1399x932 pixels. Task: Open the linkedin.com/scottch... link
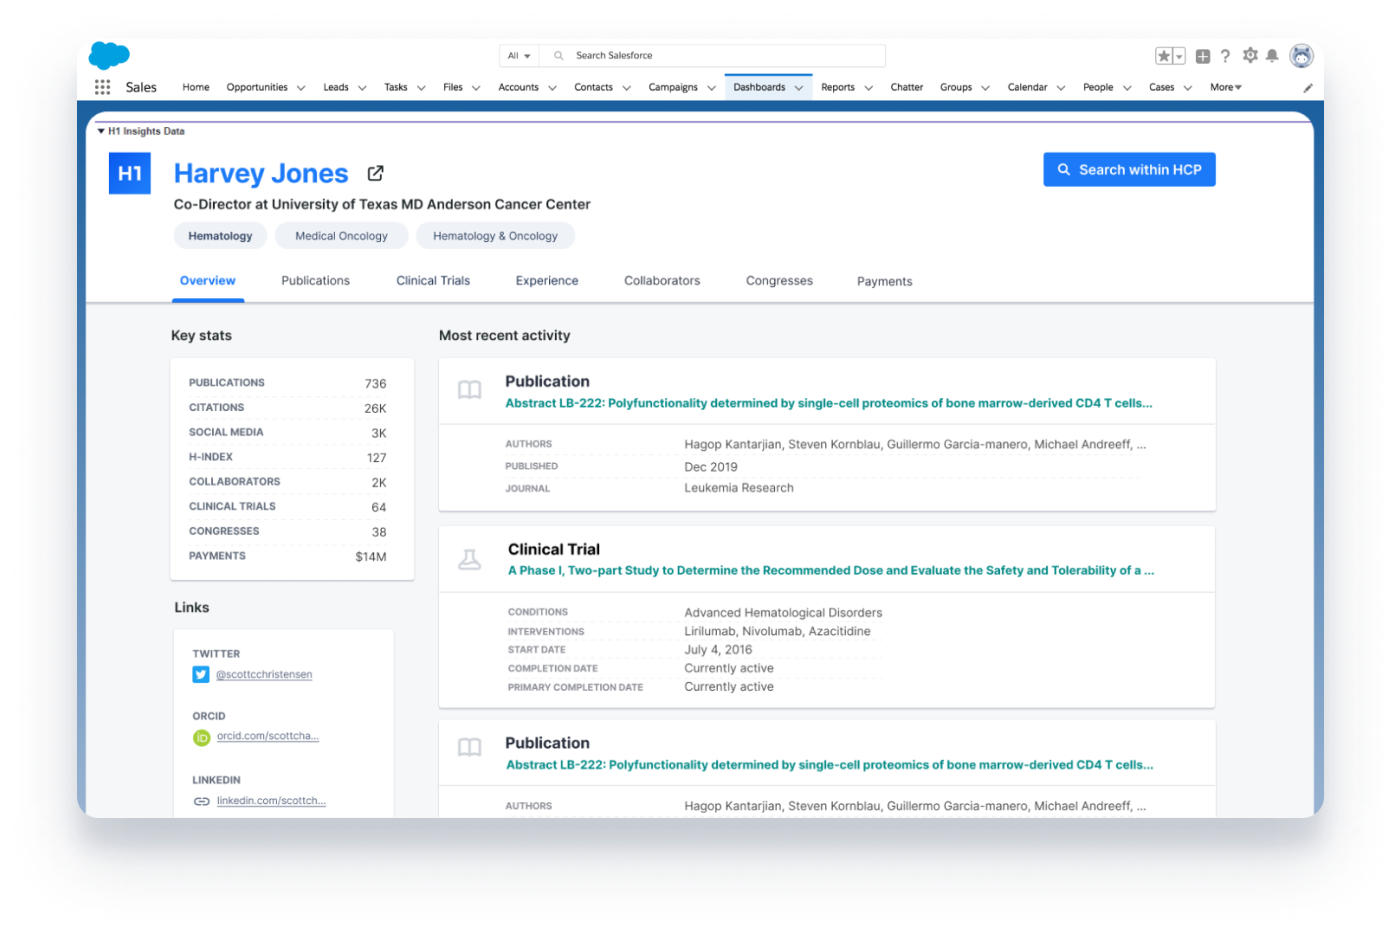[271, 801]
